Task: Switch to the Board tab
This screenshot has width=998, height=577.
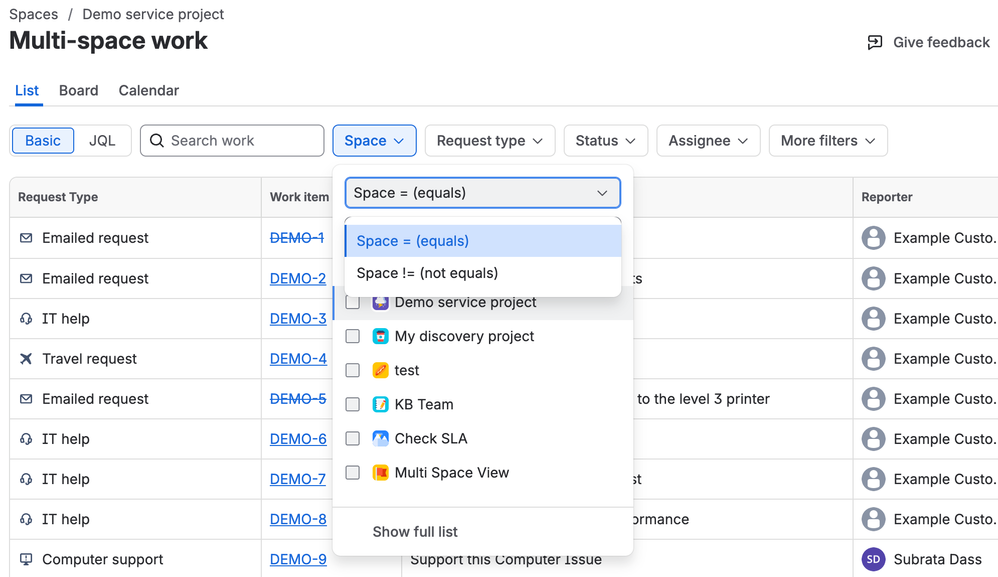Action: (x=78, y=90)
